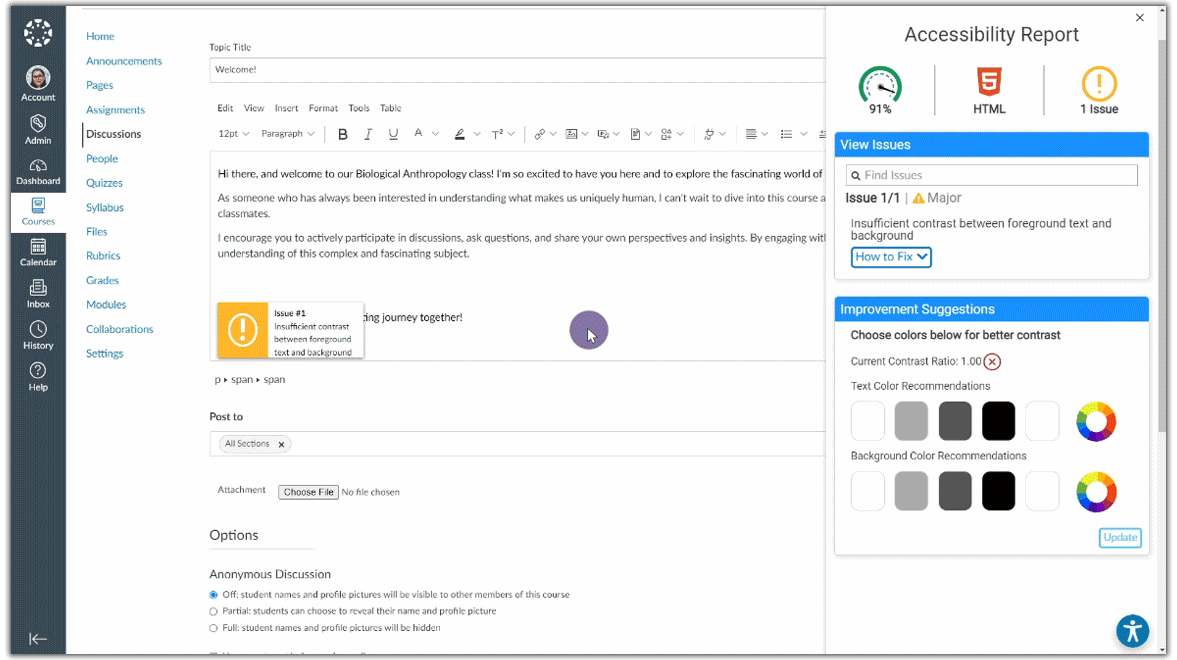The image size is (1177, 660).
Task: Pick the black background color recommendation swatch
Action: 998,492
